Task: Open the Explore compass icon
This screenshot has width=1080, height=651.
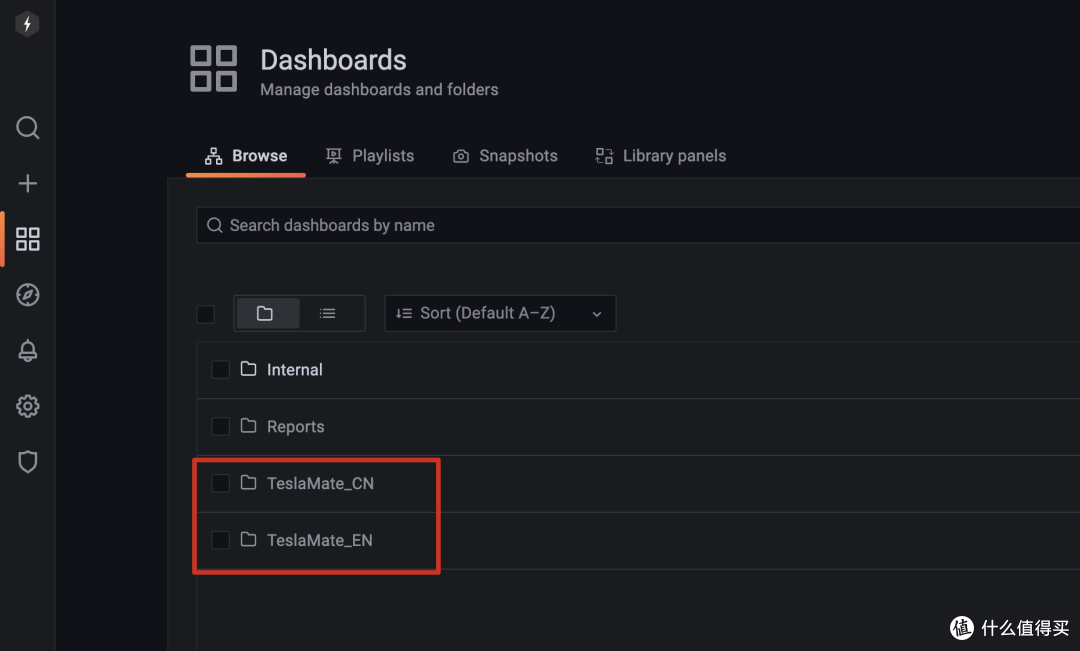Action: [28, 295]
